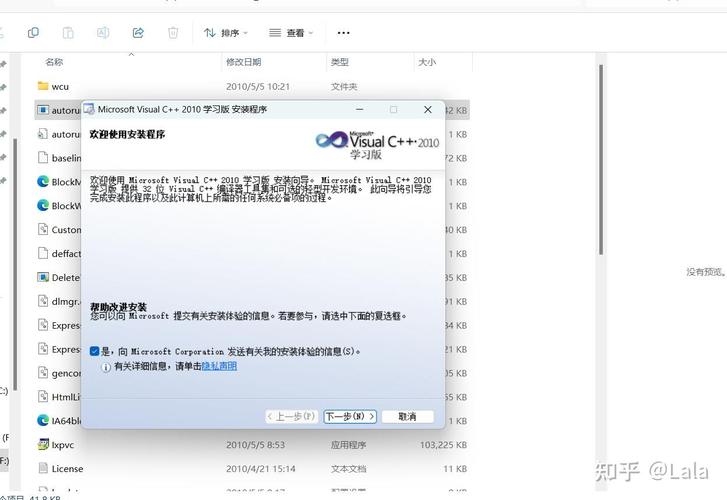The image size is (727, 500).
Task: Open the 查看 view dropdown
Action: click(x=291, y=33)
